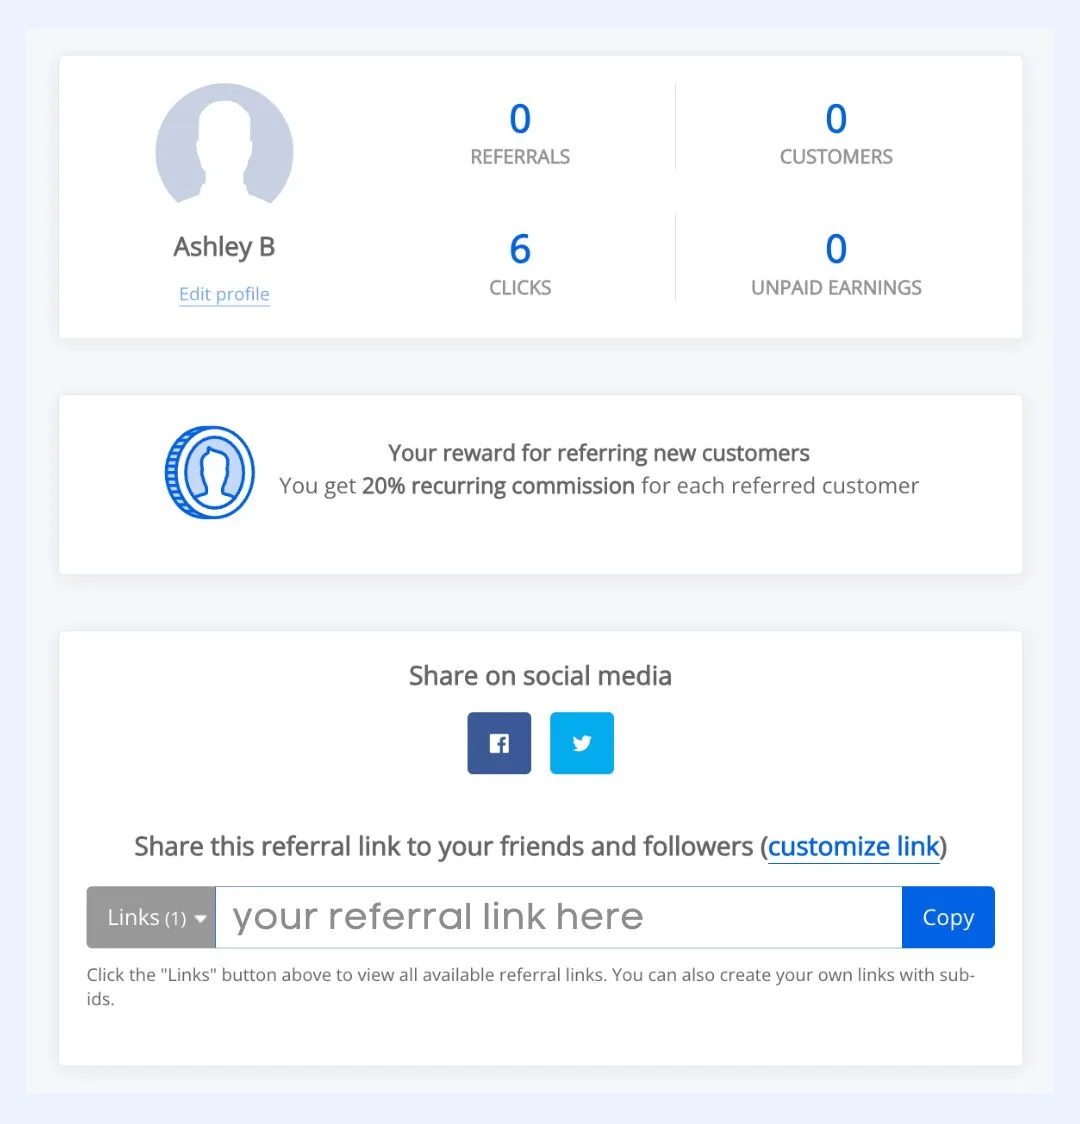Share referral link on Facebook
The width and height of the screenshot is (1080, 1124).
(x=498, y=743)
